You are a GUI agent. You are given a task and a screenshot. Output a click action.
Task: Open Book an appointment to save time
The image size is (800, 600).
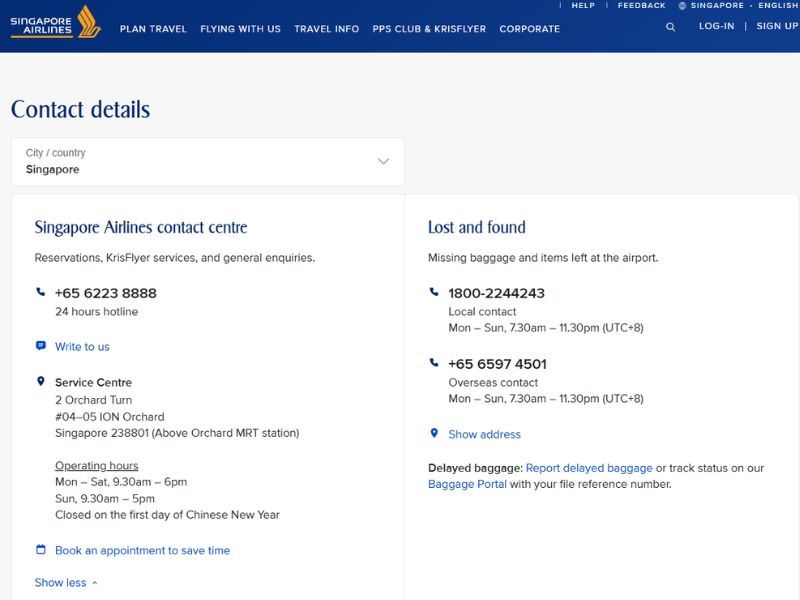tap(142, 551)
